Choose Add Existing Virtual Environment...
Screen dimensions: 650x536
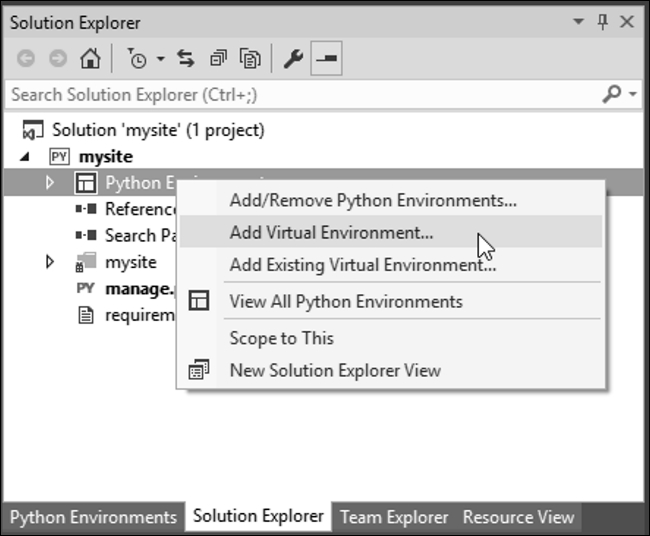(x=391, y=264)
